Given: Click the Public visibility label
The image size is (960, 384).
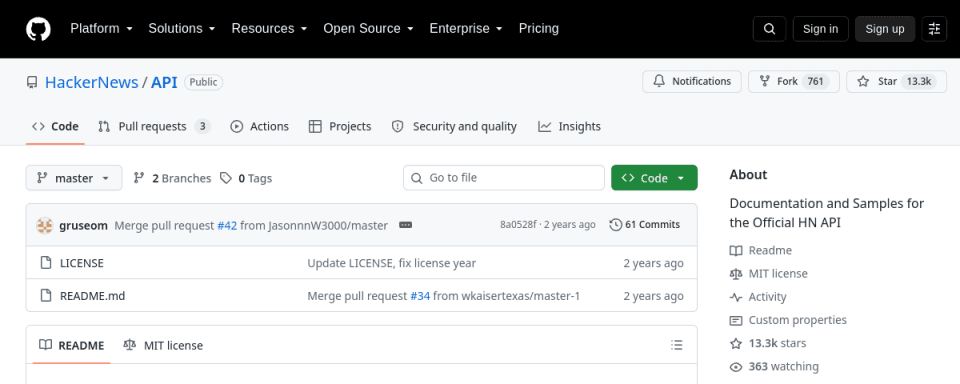Looking at the screenshot, I should pos(203,82).
